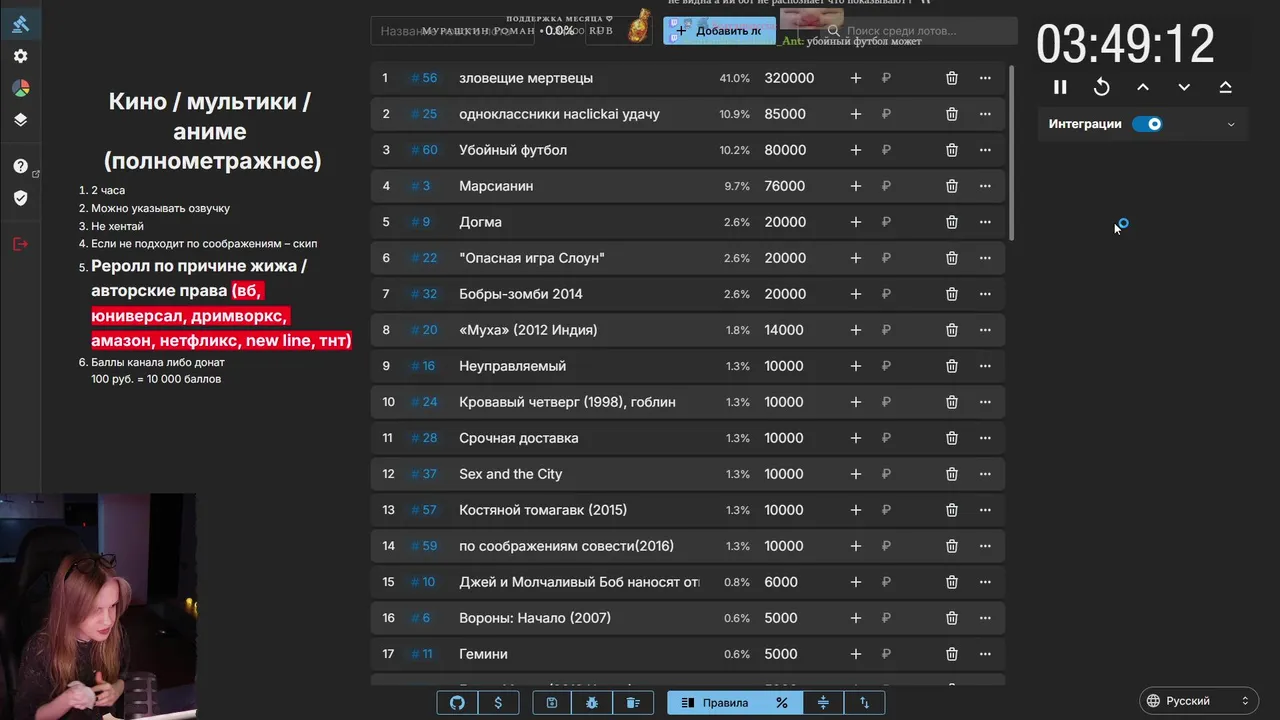Expand the Интеграции section chevron
1280x720 pixels.
pyautogui.click(x=1231, y=124)
